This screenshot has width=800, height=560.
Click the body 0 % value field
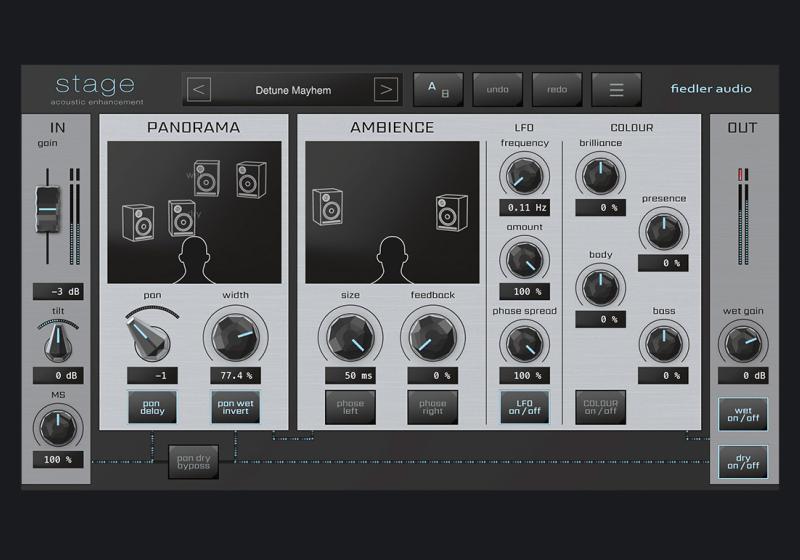601,319
